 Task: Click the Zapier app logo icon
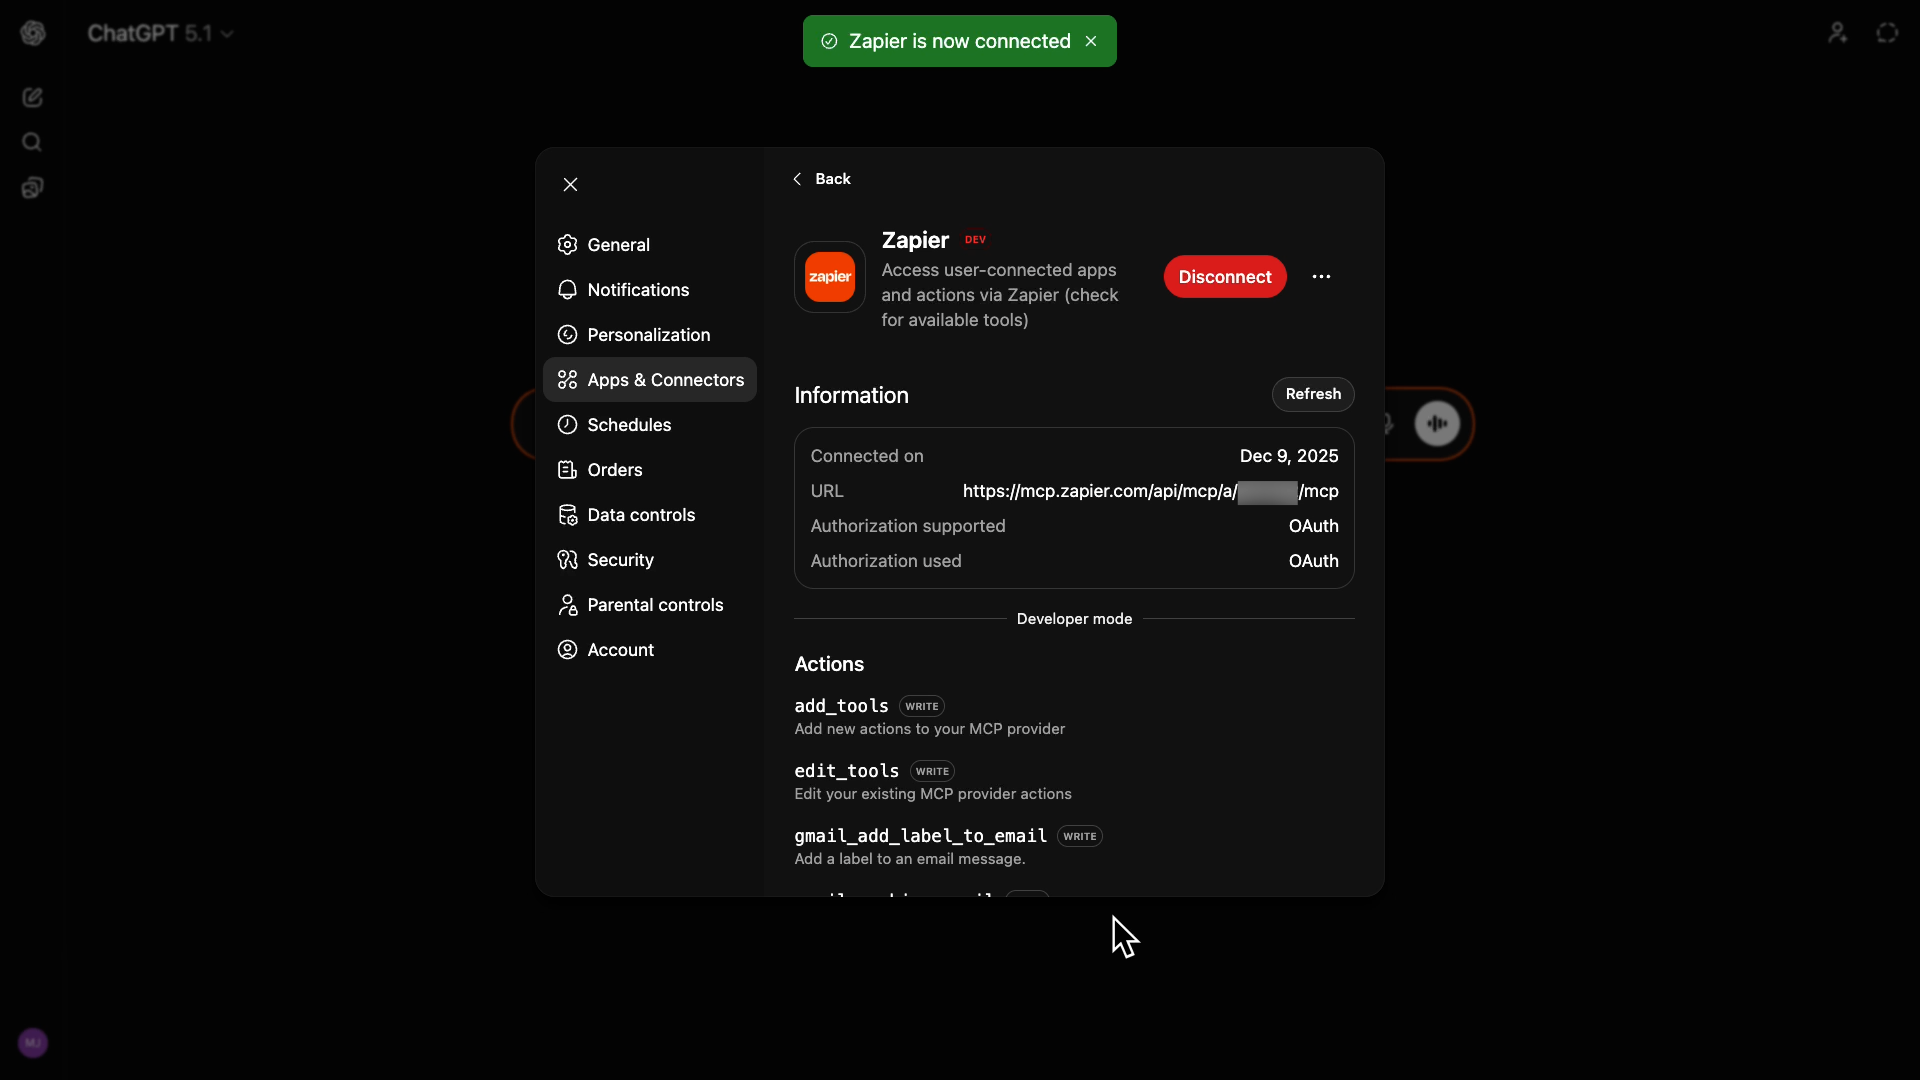click(x=829, y=277)
